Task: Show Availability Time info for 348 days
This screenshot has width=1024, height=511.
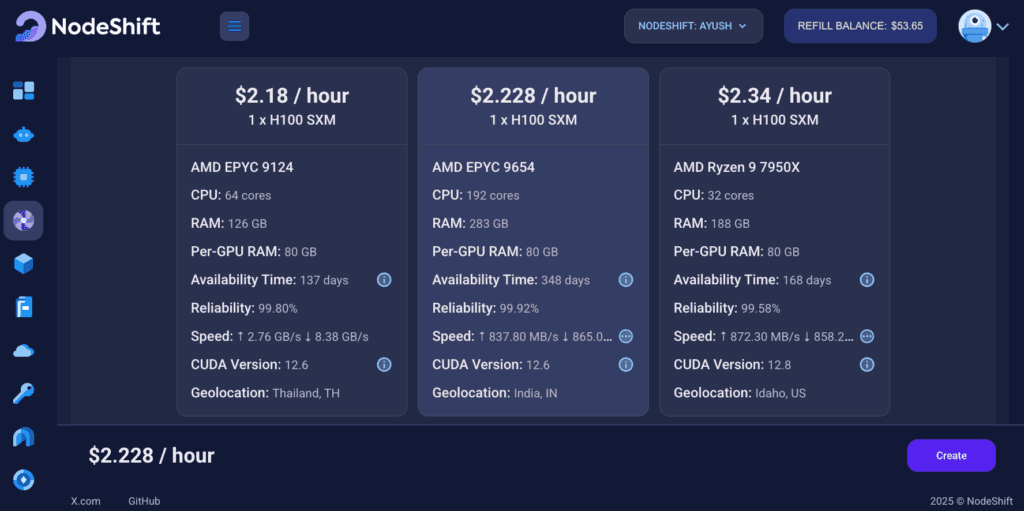Action: point(626,280)
